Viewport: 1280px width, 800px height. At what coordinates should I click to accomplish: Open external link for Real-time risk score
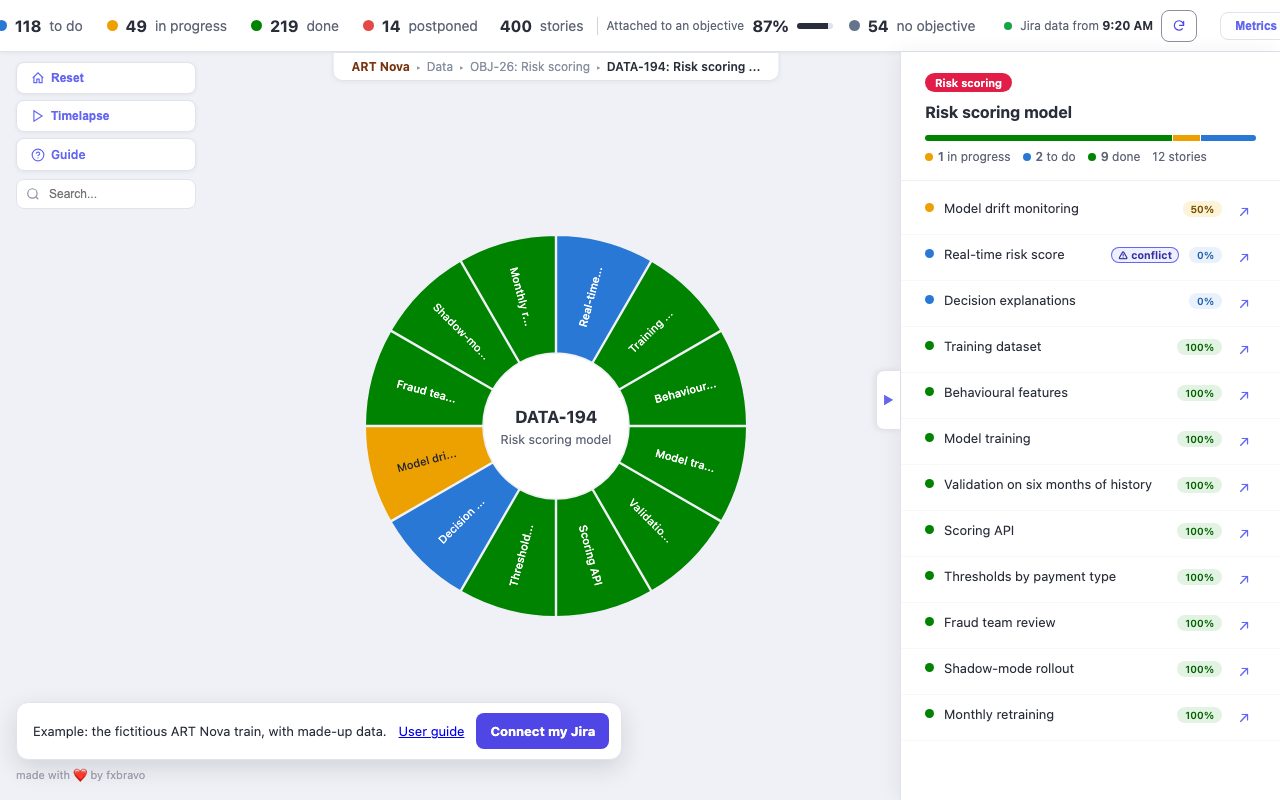[x=1244, y=257]
